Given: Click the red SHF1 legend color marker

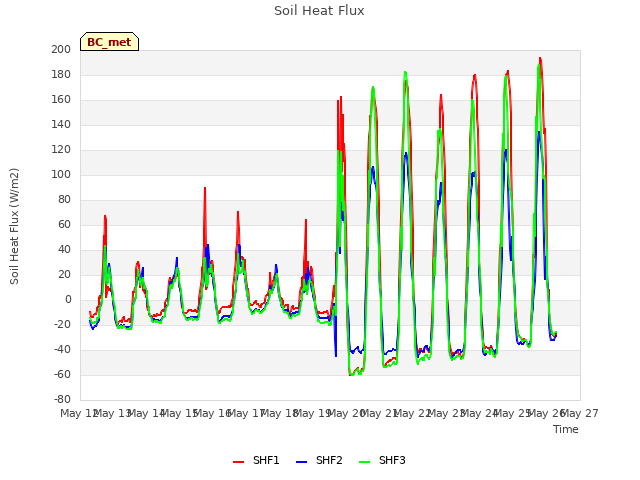Looking at the screenshot, I should point(238,462).
